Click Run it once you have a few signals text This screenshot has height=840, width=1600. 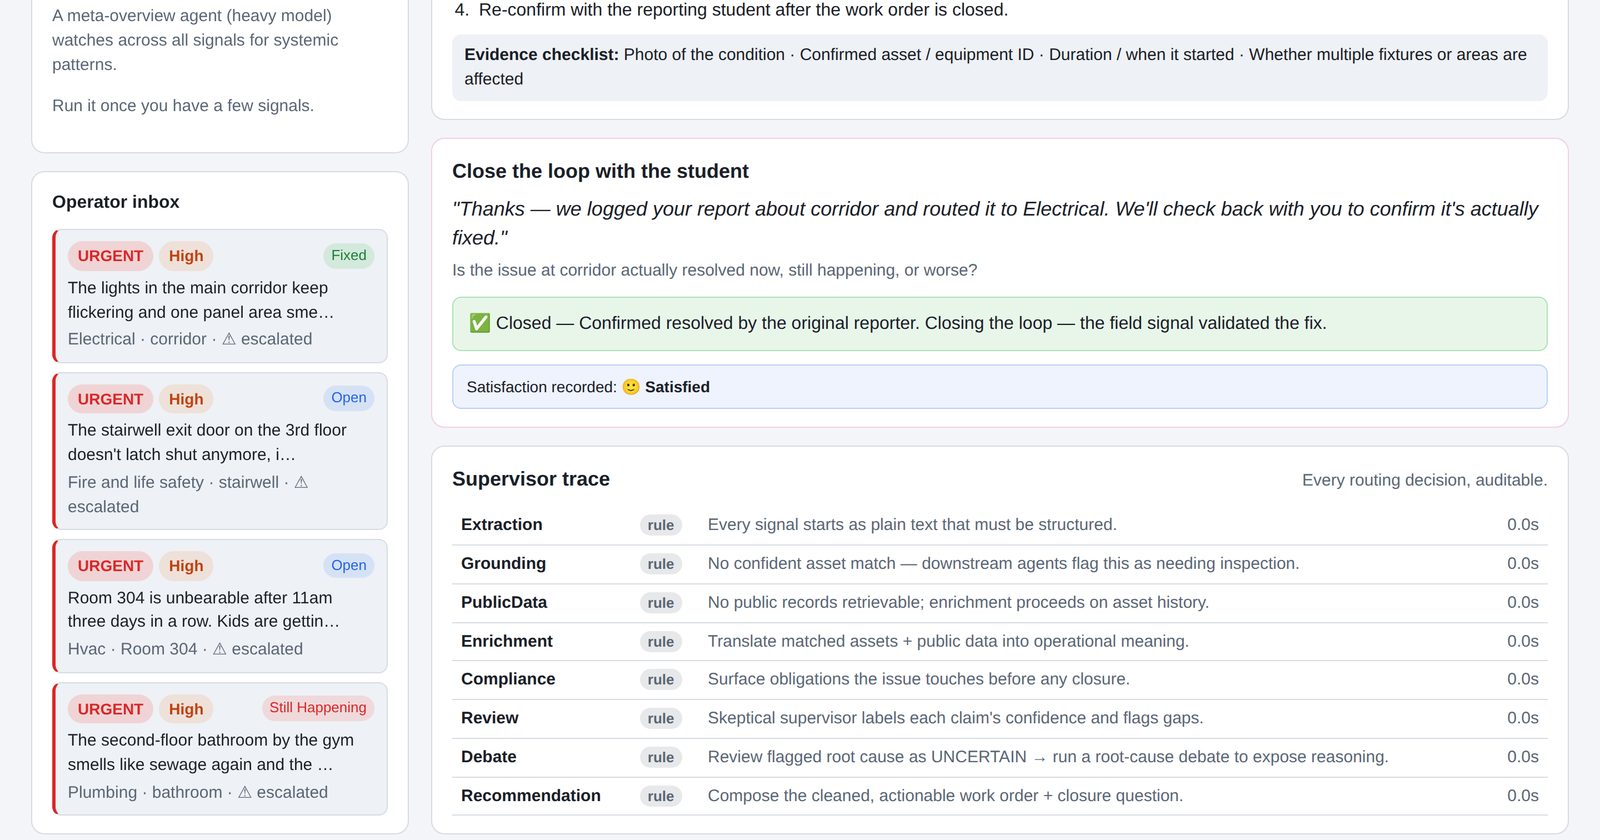point(183,105)
